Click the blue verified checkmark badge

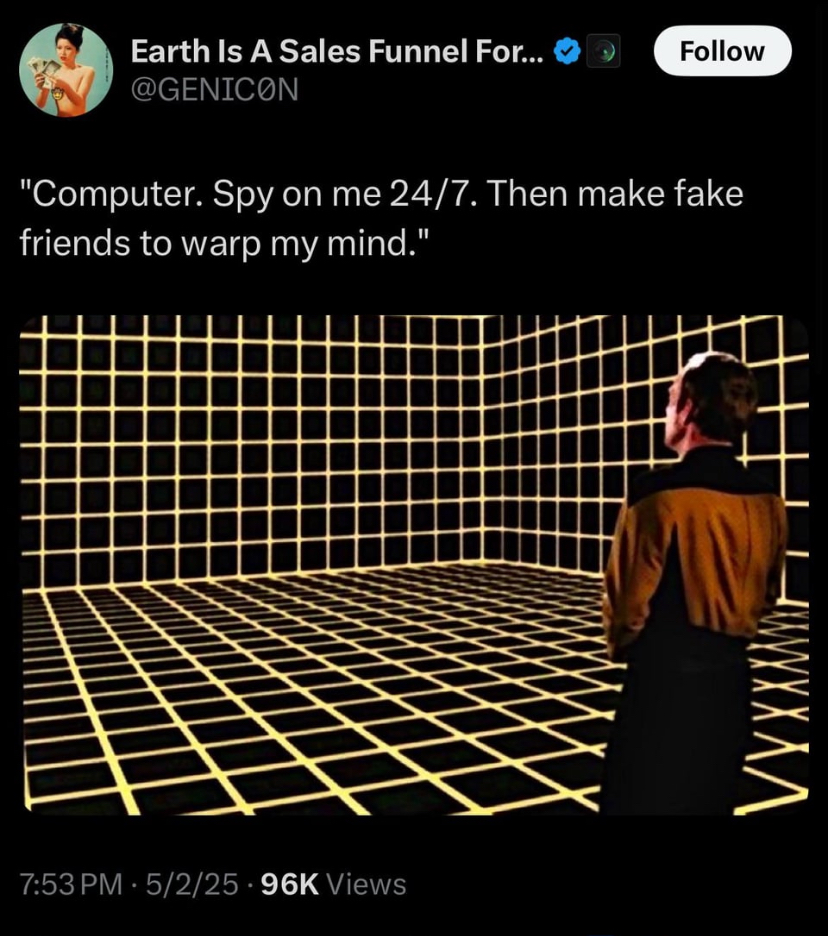click(567, 52)
